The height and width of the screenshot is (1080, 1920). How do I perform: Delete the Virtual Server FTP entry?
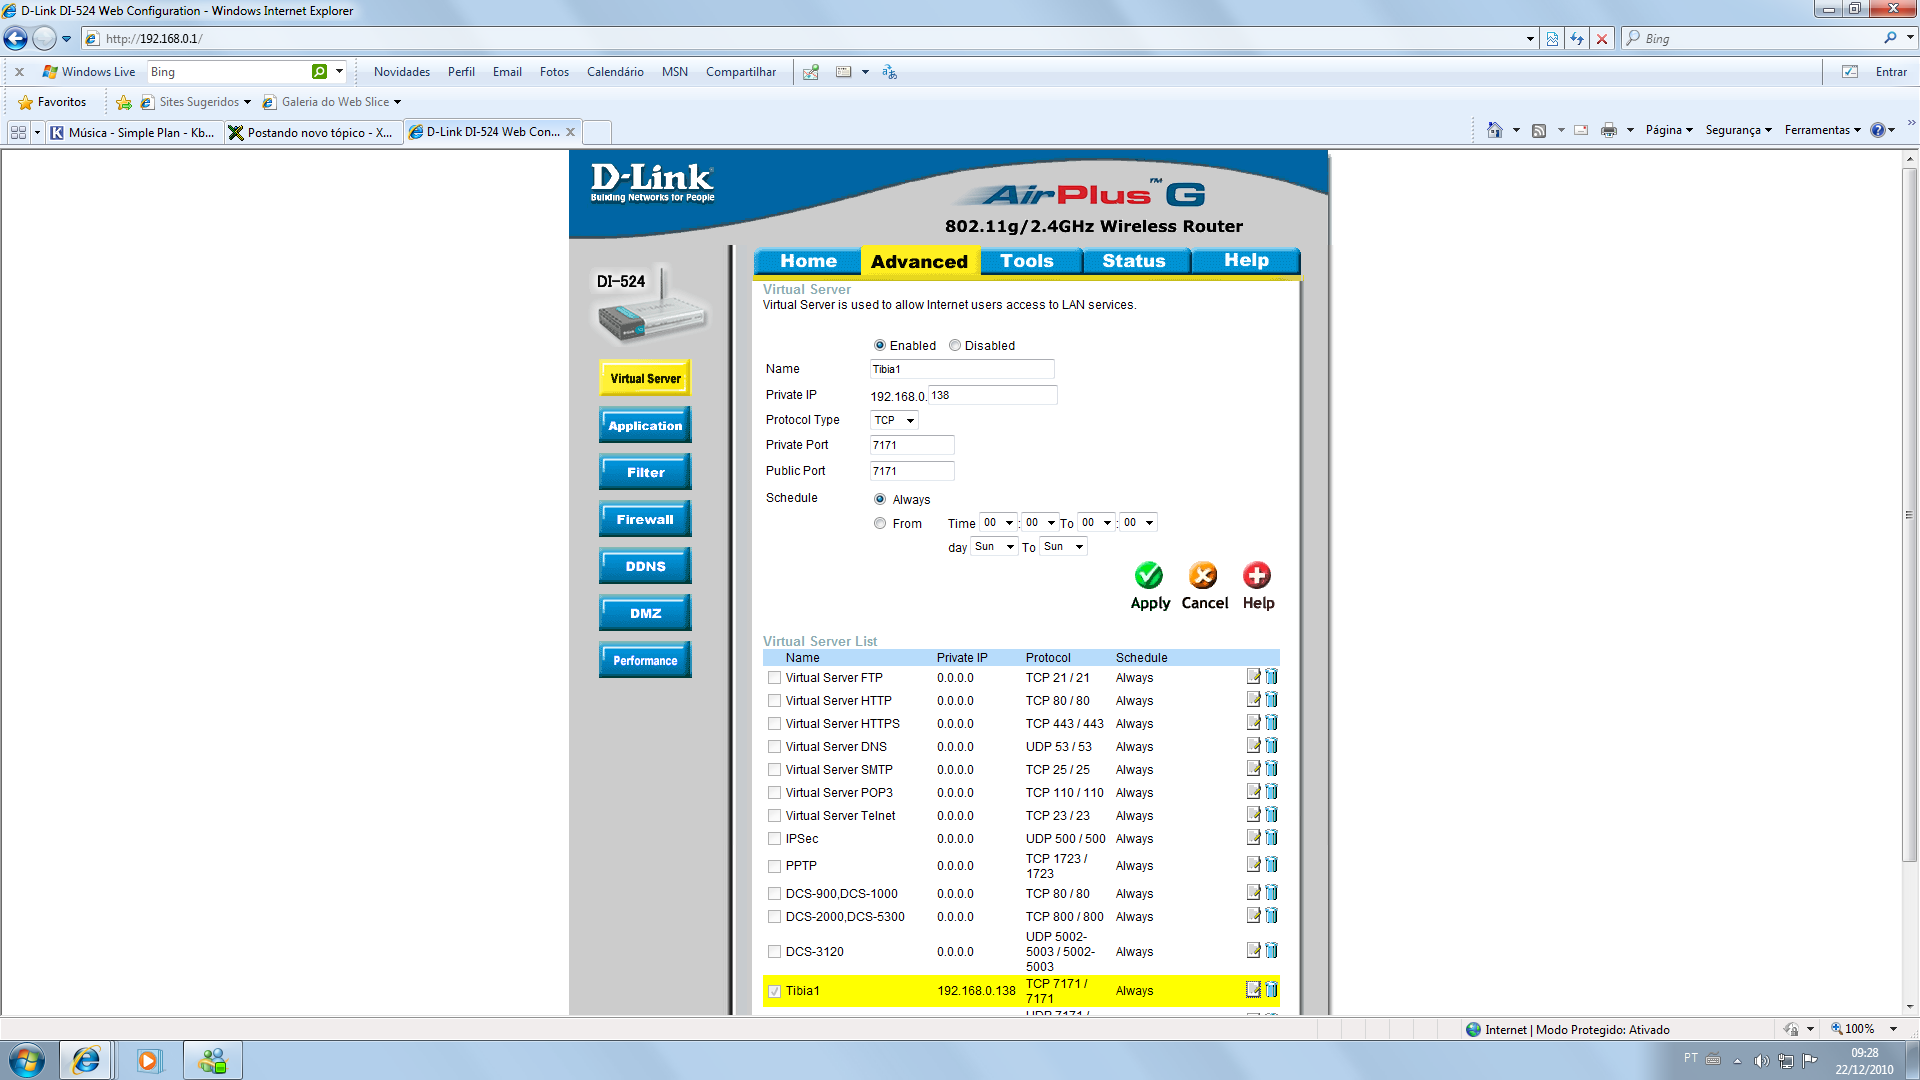click(x=1272, y=676)
